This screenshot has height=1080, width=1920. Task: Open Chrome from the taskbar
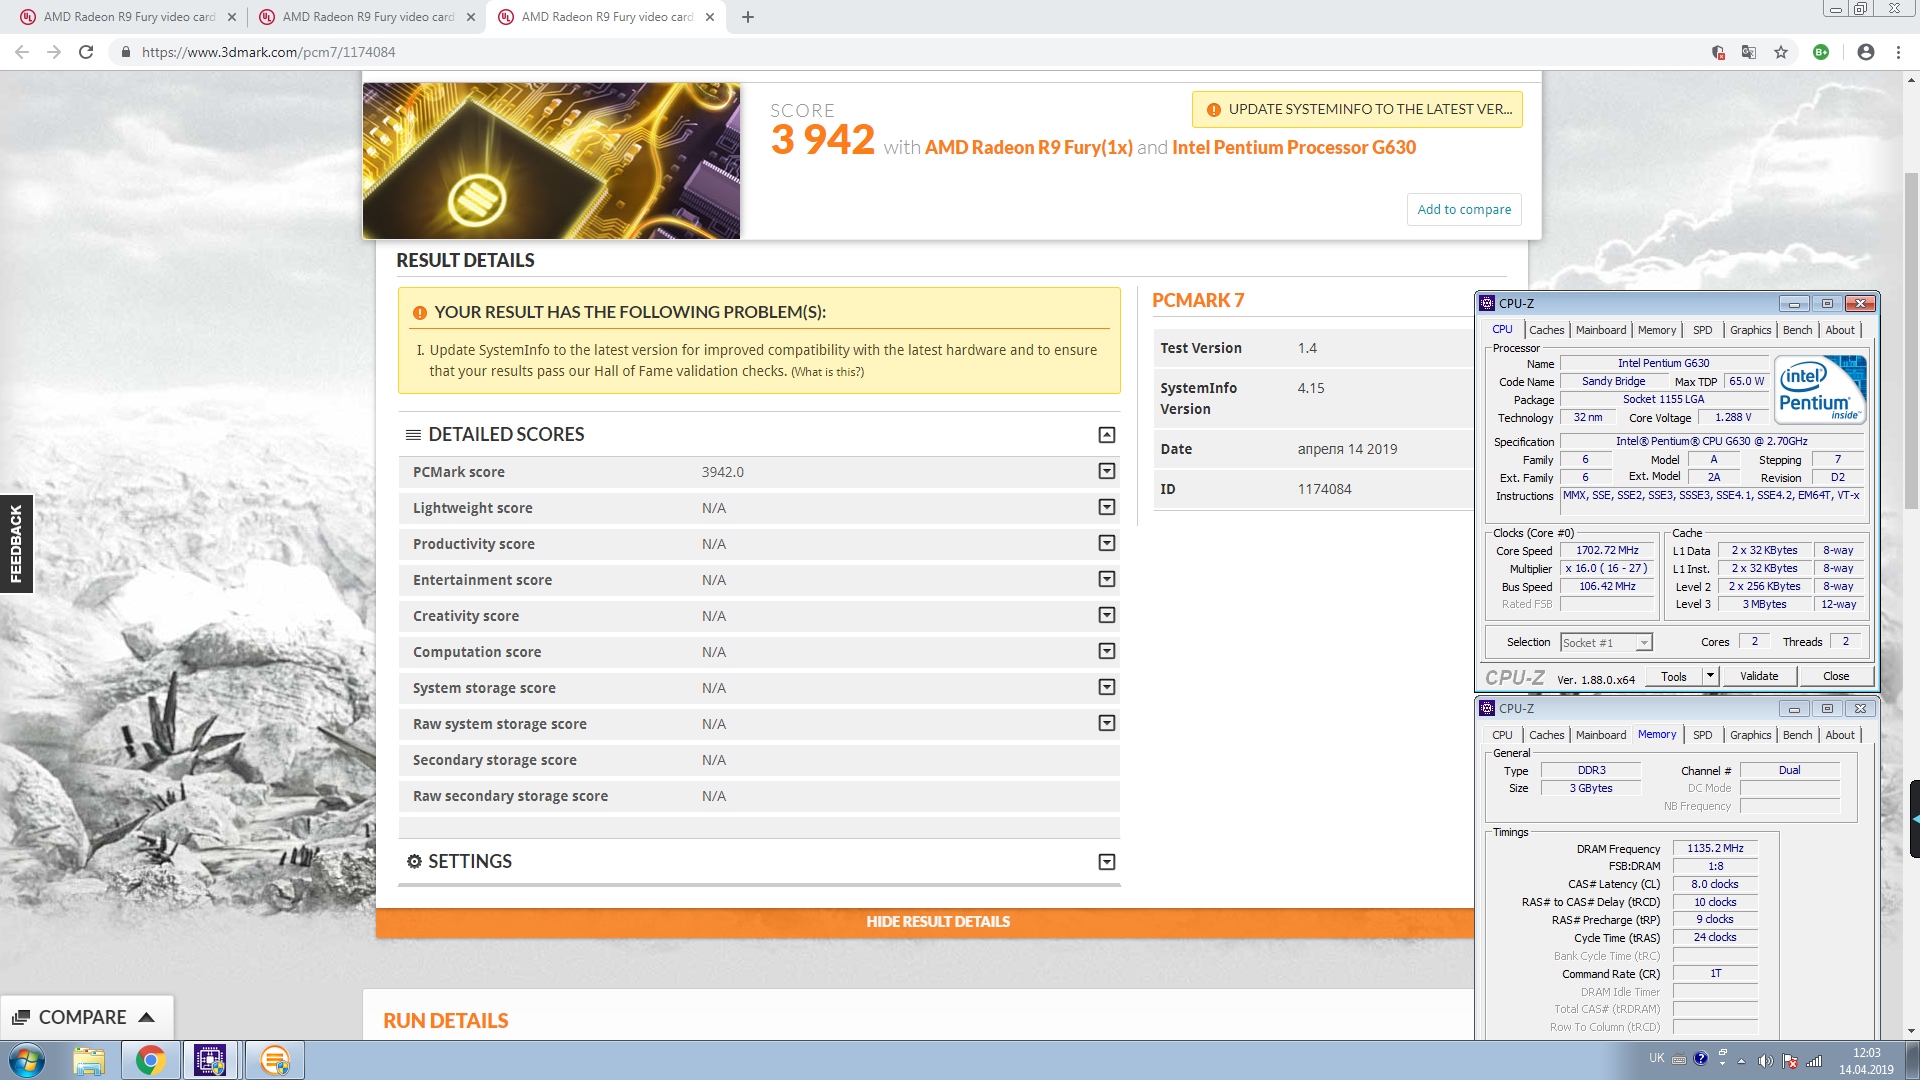[150, 1060]
